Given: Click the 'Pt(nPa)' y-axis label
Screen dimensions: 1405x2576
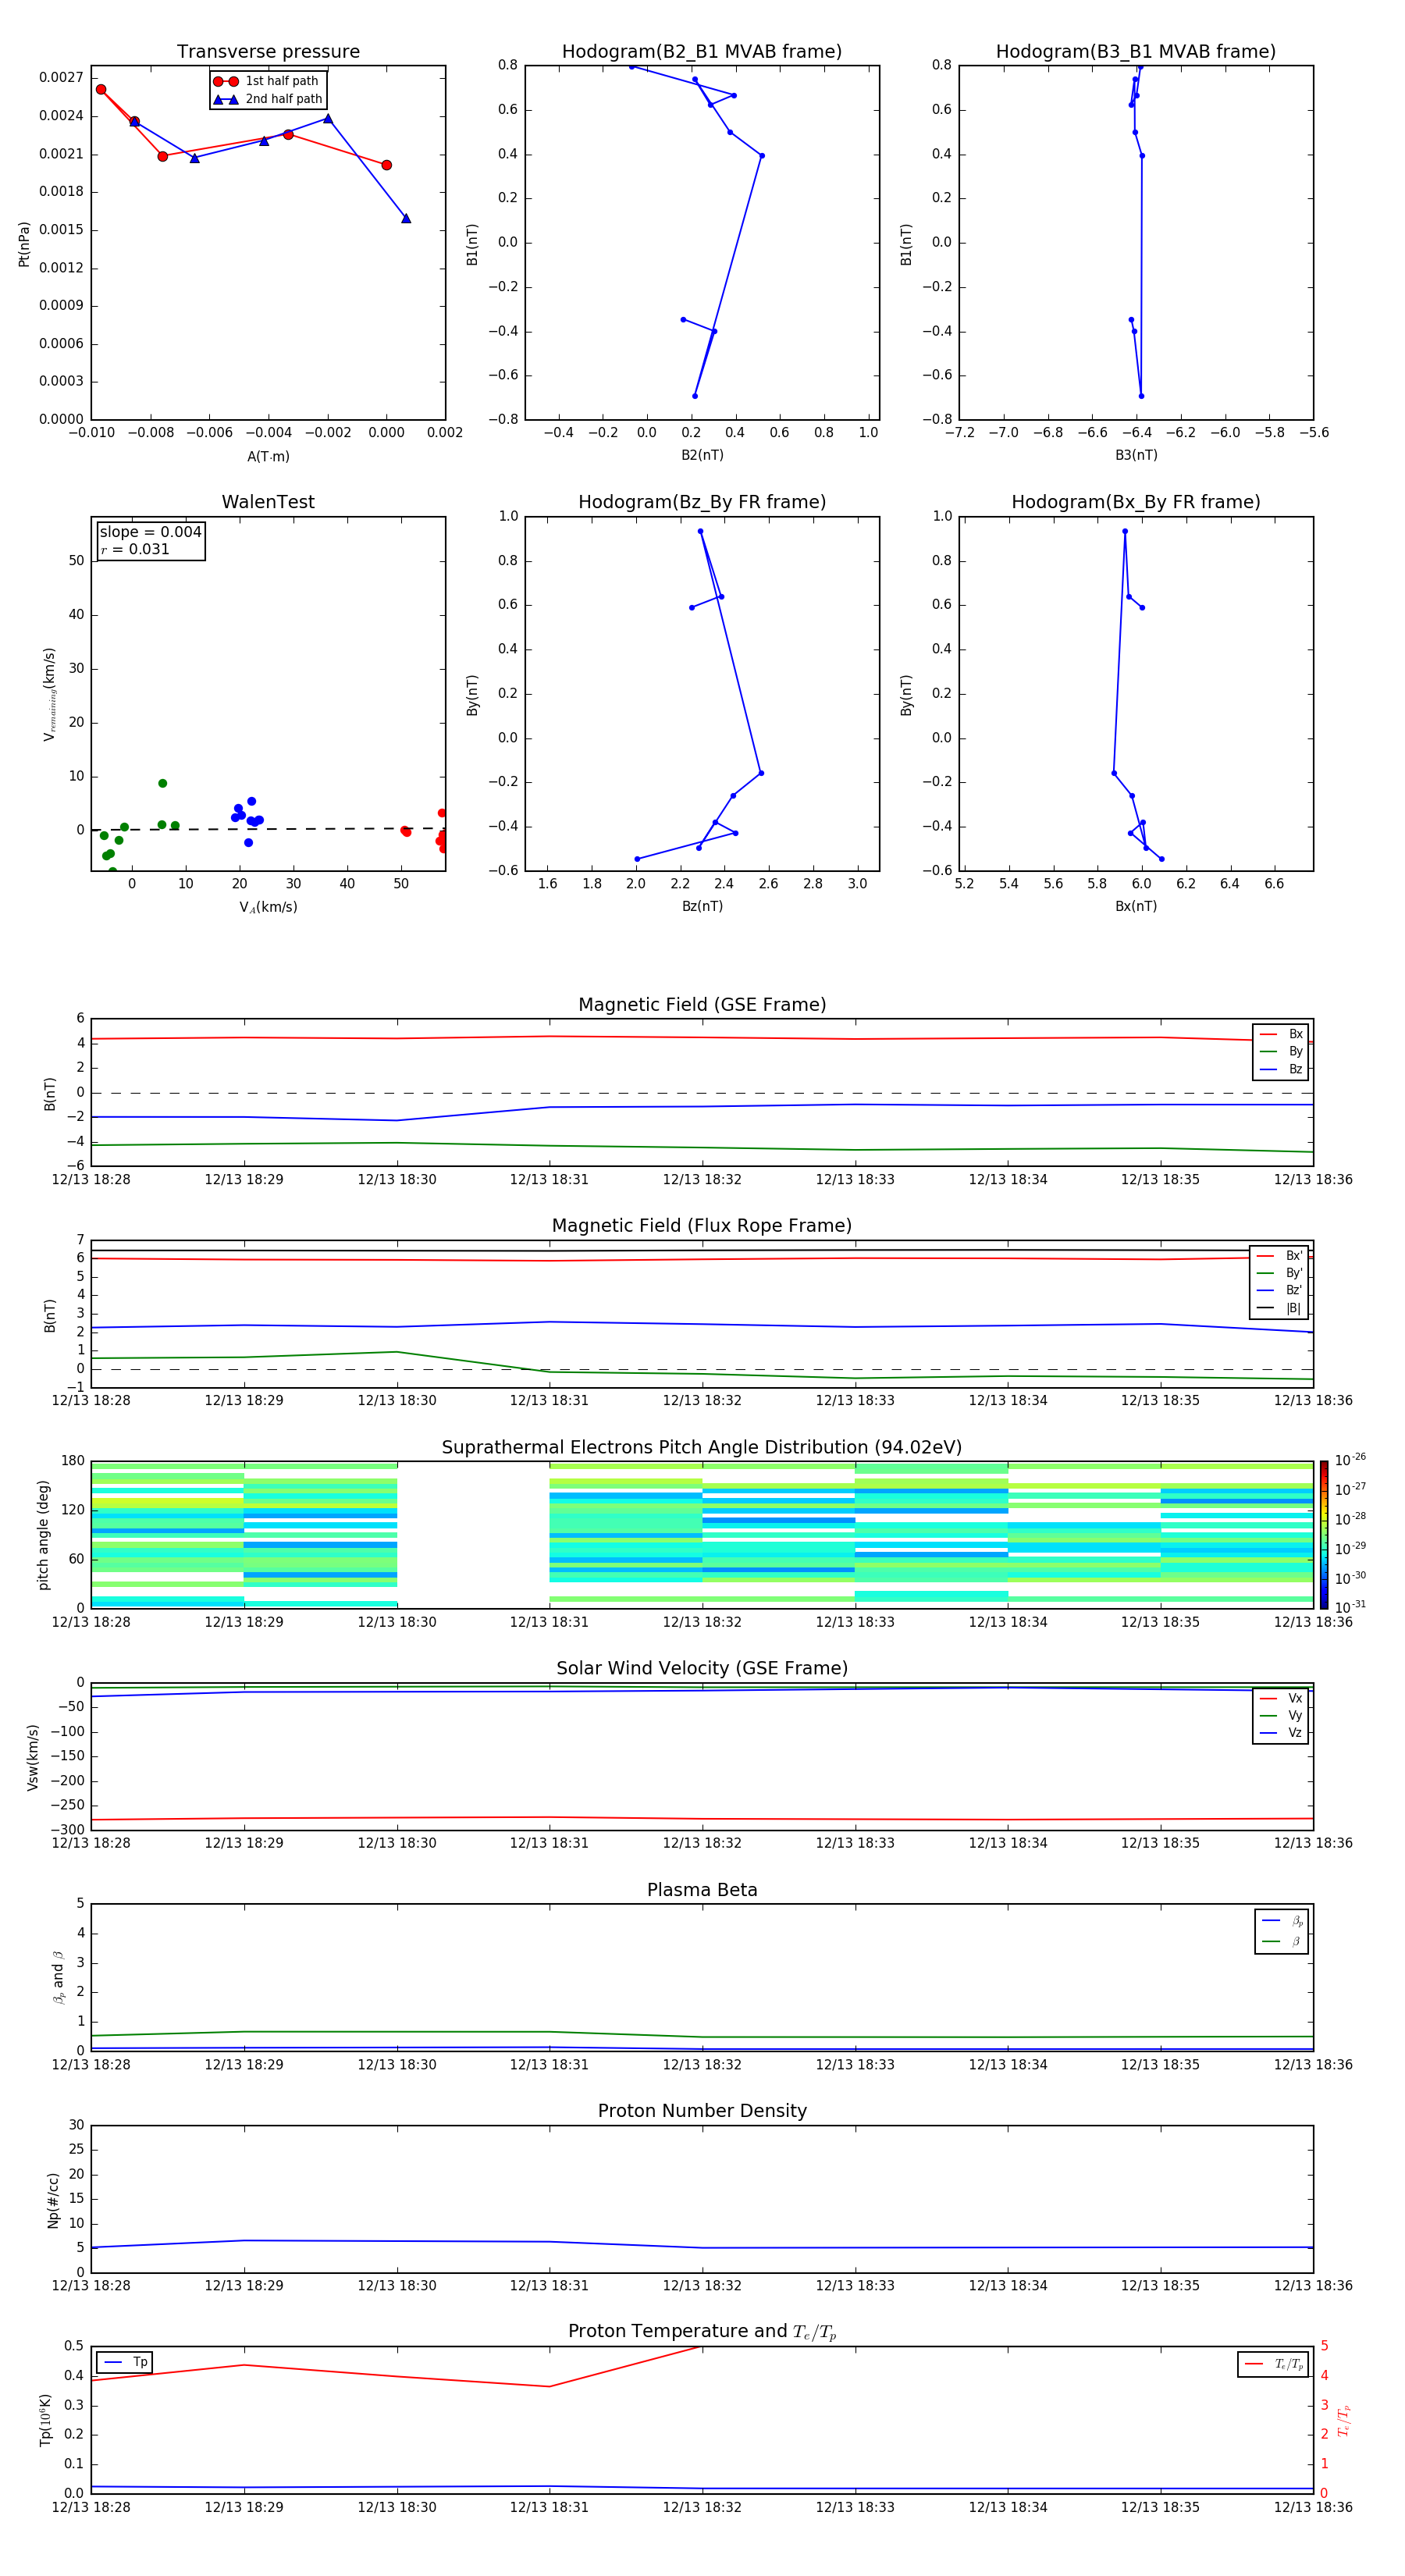Looking at the screenshot, I should 24,243.
